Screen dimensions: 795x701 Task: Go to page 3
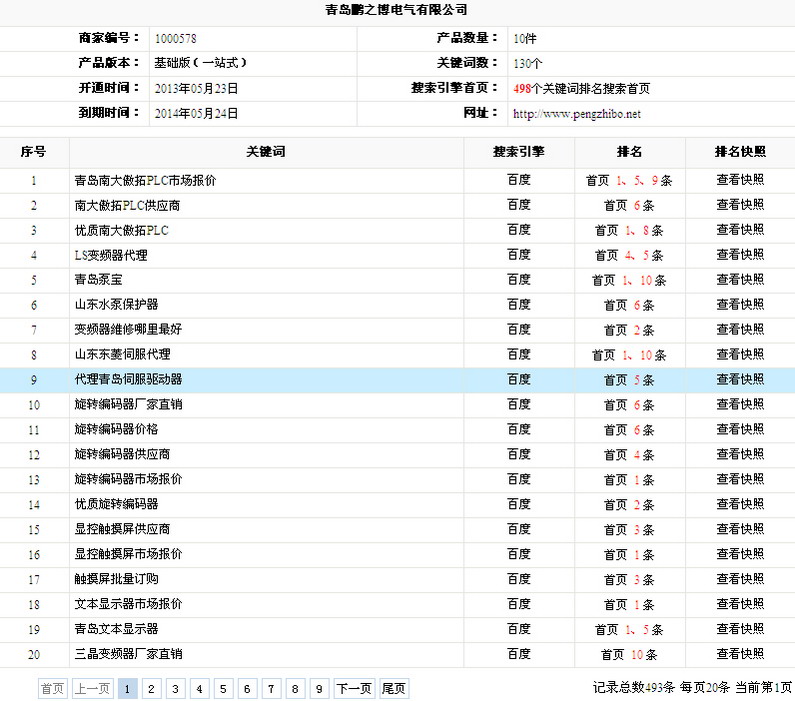(x=175, y=688)
